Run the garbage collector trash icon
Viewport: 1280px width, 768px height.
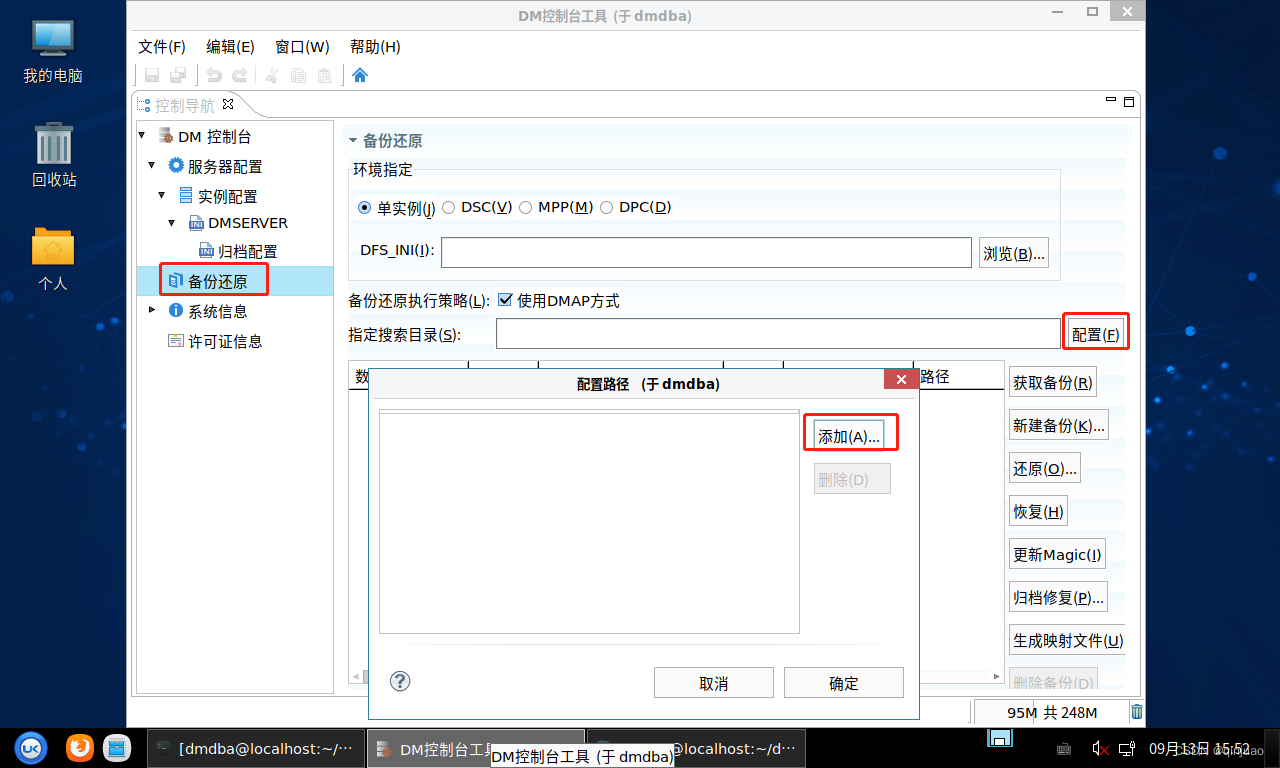pyautogui.click(x=1136, y=712)
